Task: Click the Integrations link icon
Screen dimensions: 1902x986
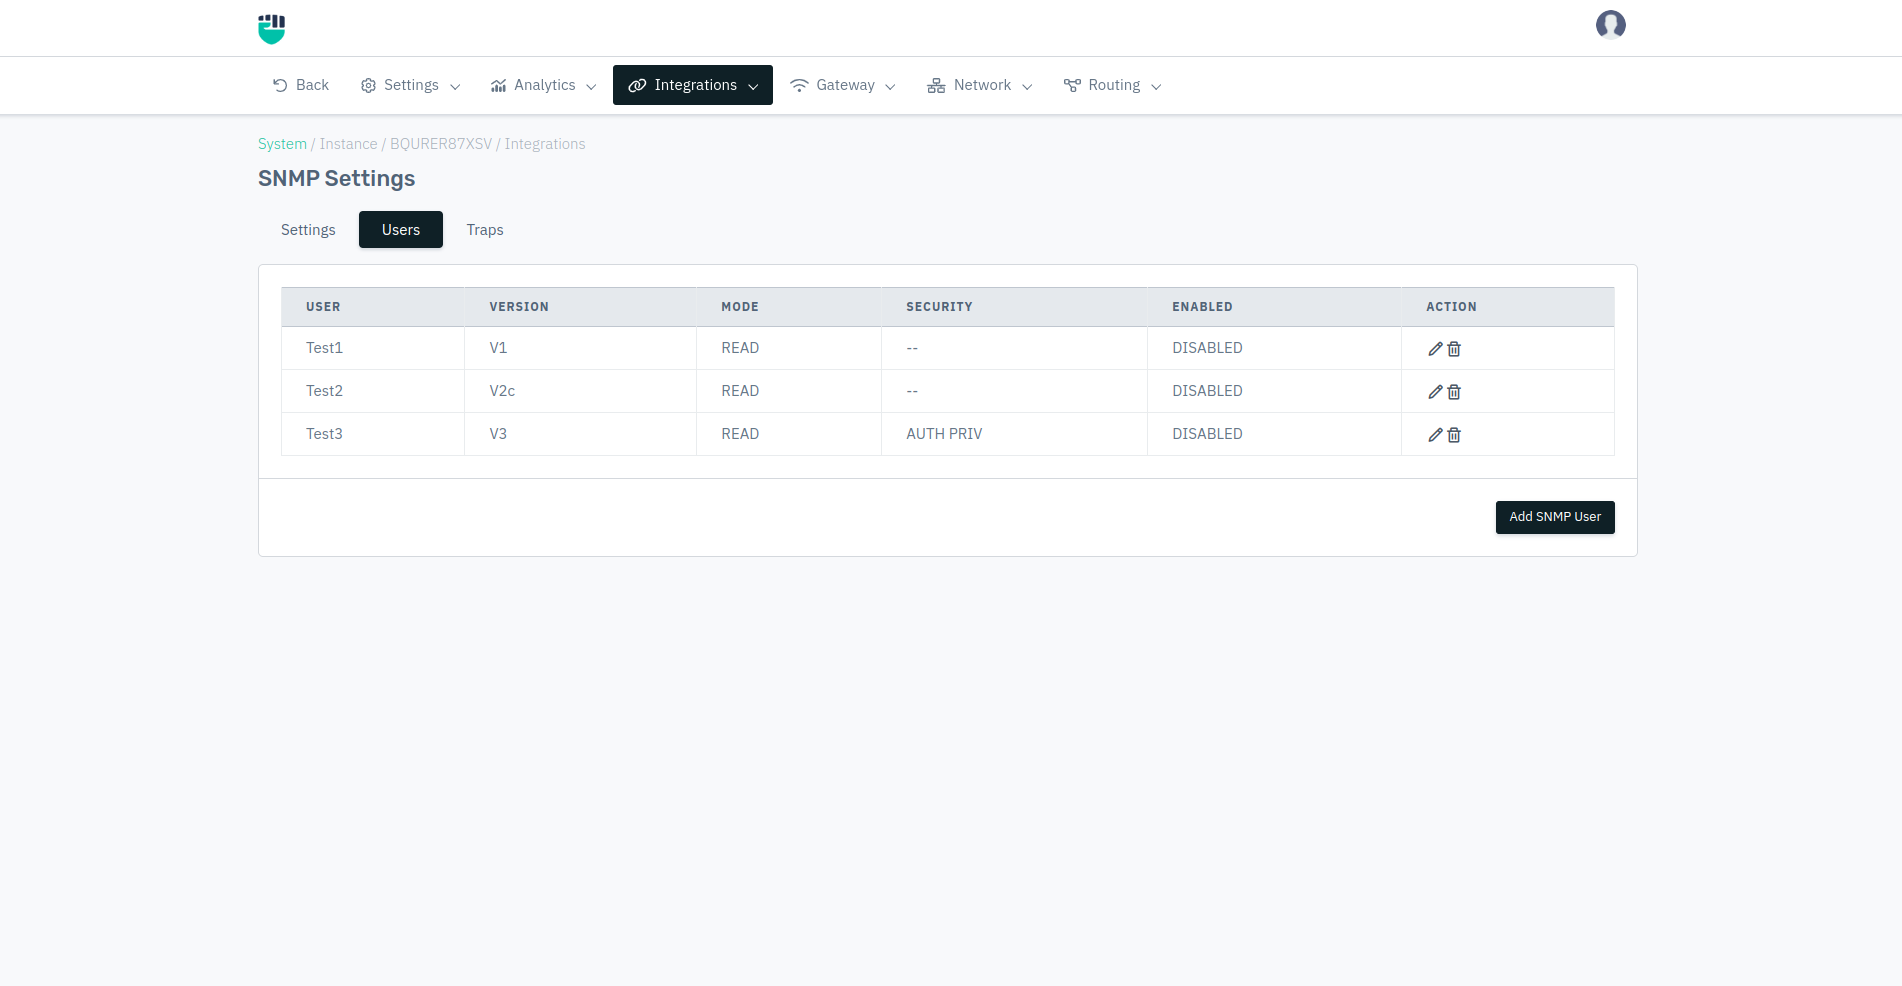Action: coord(637,86)
